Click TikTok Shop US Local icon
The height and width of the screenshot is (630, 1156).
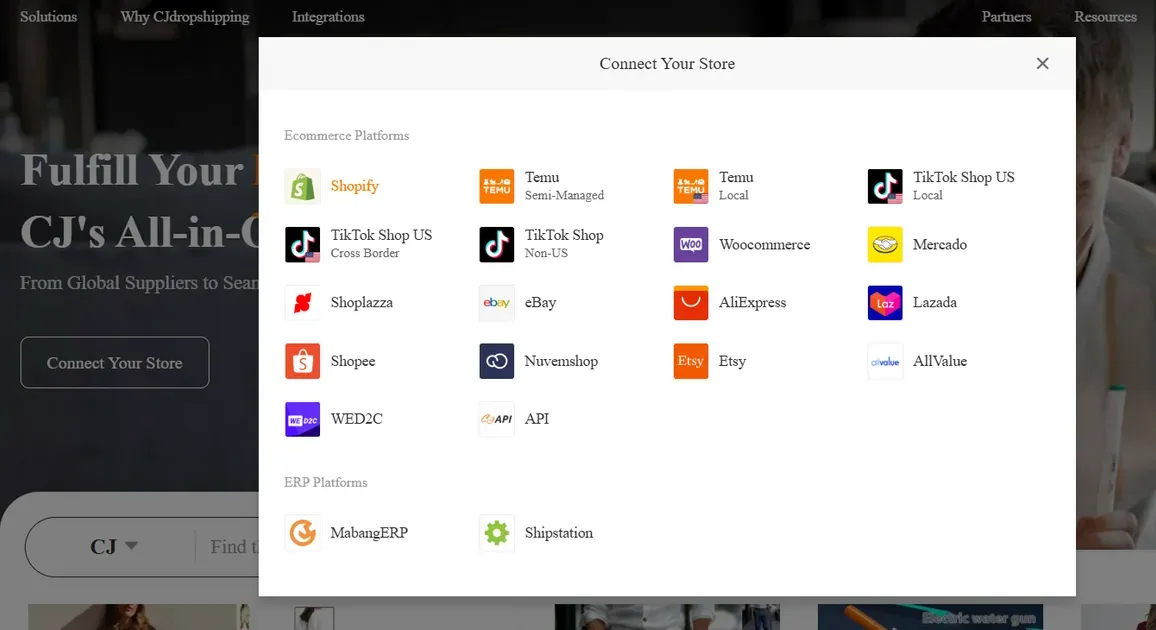pyautogui.click(x=885, y=186)
